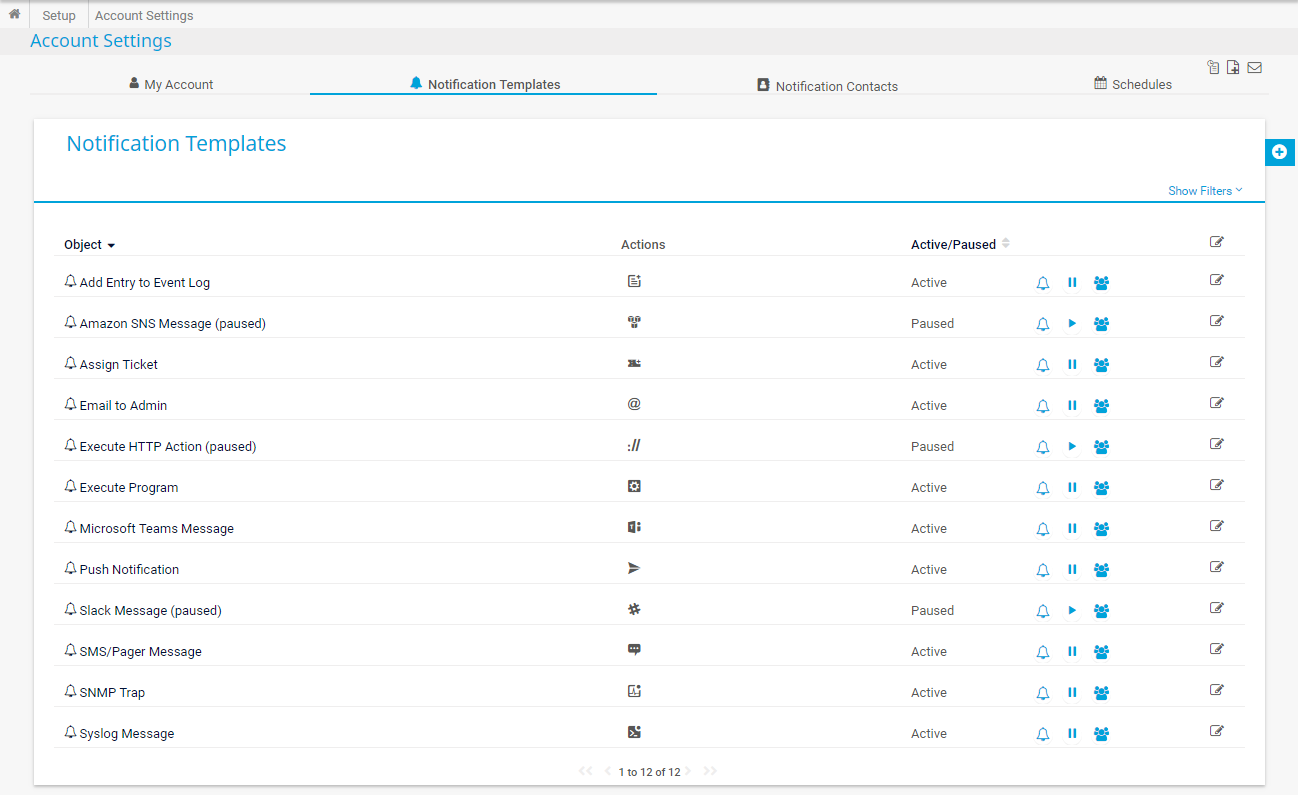1298x795 pixels.
Task: Select the Home icon in breadcrumb bar
Action: (x=13, y=15)
